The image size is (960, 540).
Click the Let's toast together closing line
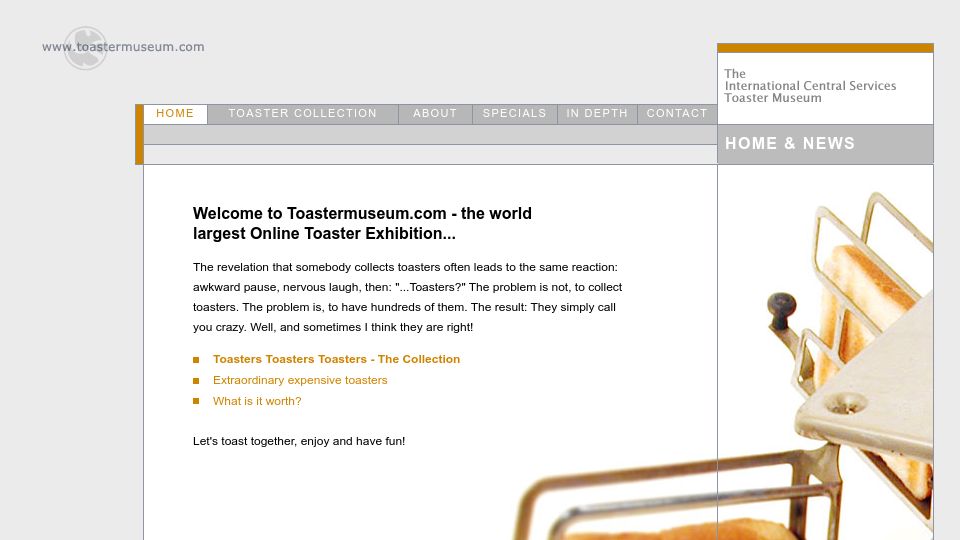pyautogui.click(x=299, y=441)
